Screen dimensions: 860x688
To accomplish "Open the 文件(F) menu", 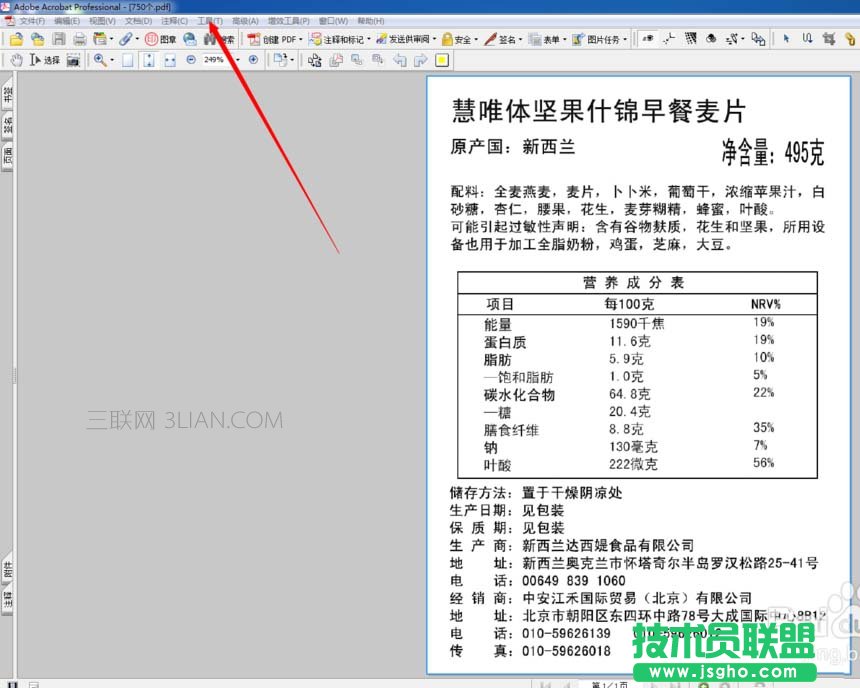I will pyautogui.click(x=32, y=21).
